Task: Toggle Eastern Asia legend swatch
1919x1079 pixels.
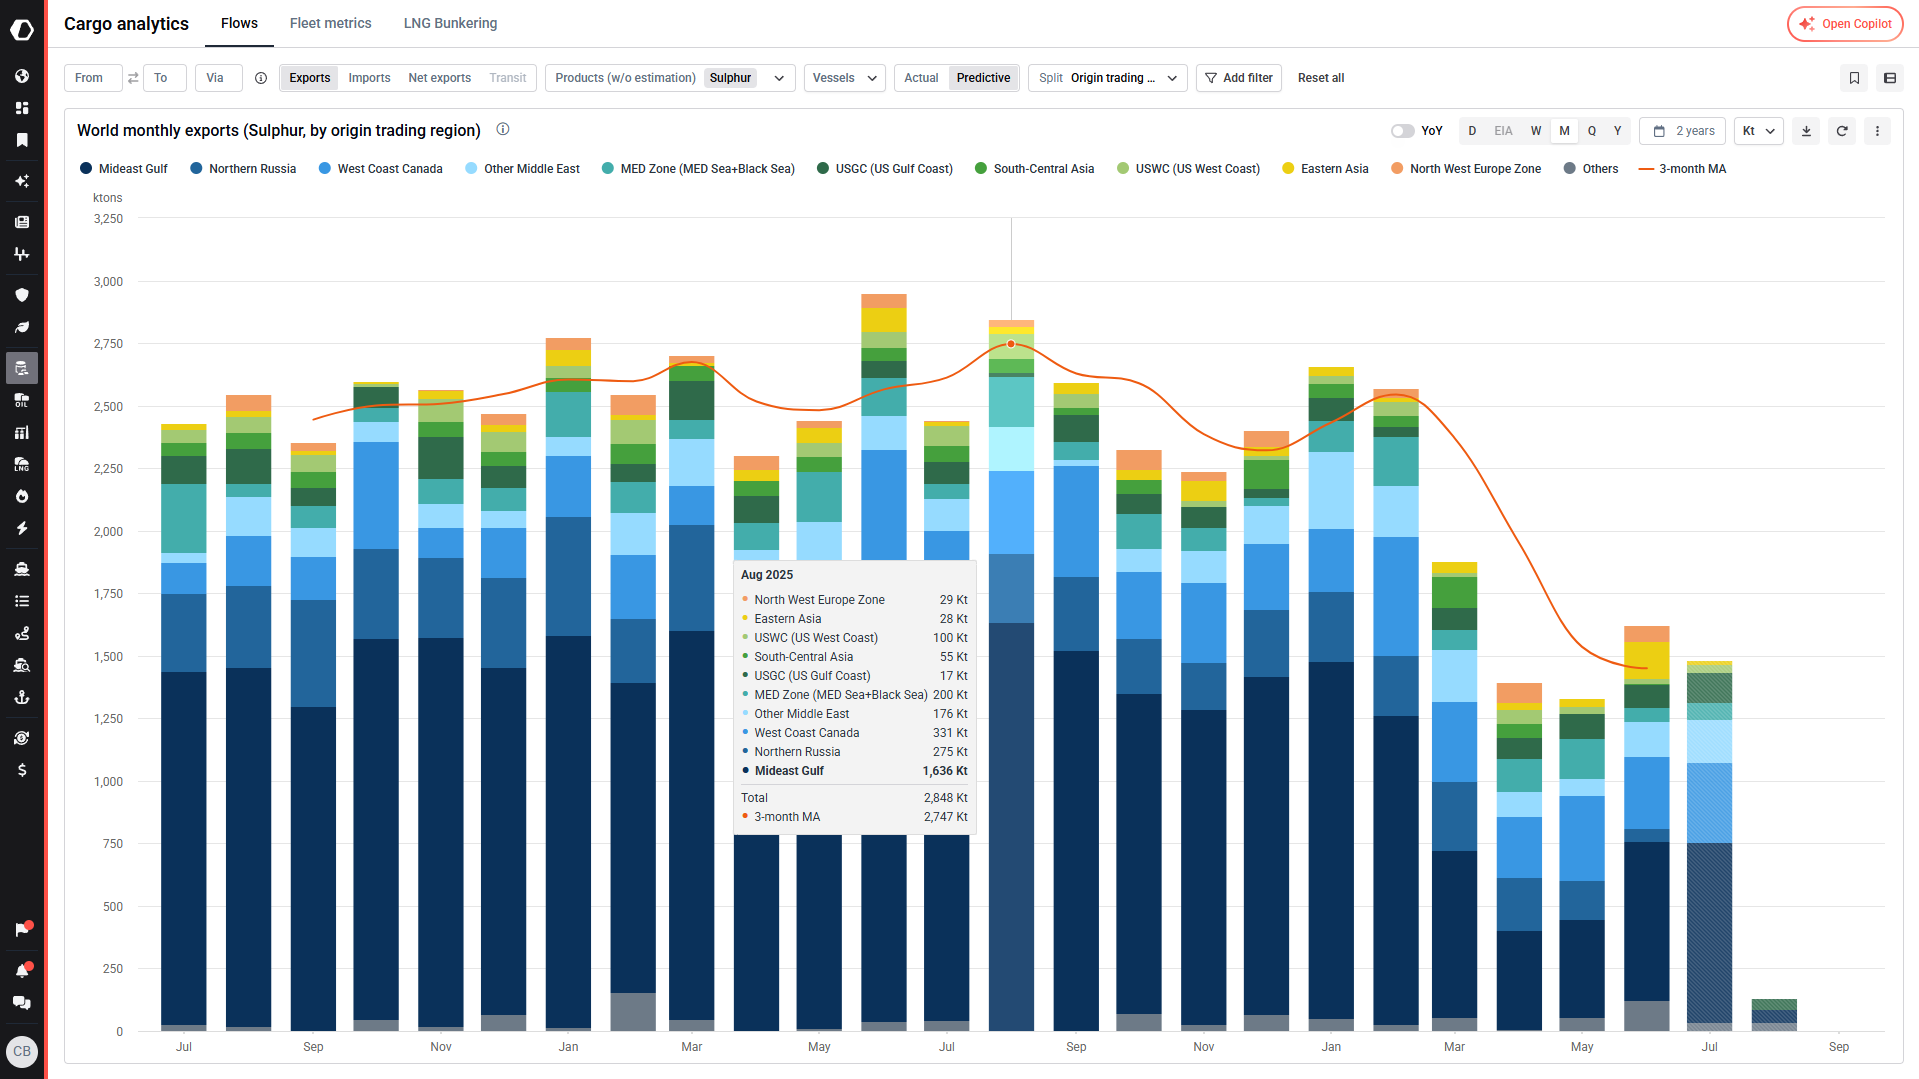Action: [1288, 169]
